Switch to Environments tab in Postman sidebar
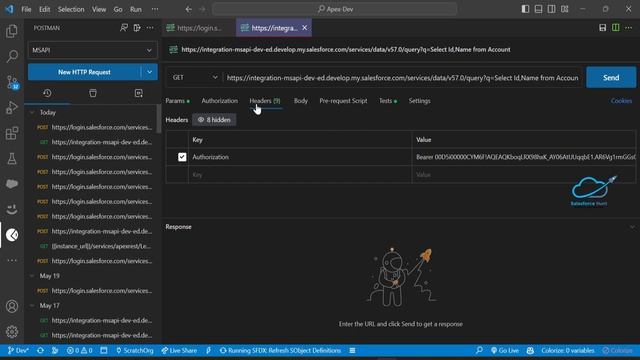Viewport: 640px width, 360px height. pos(139,93)
